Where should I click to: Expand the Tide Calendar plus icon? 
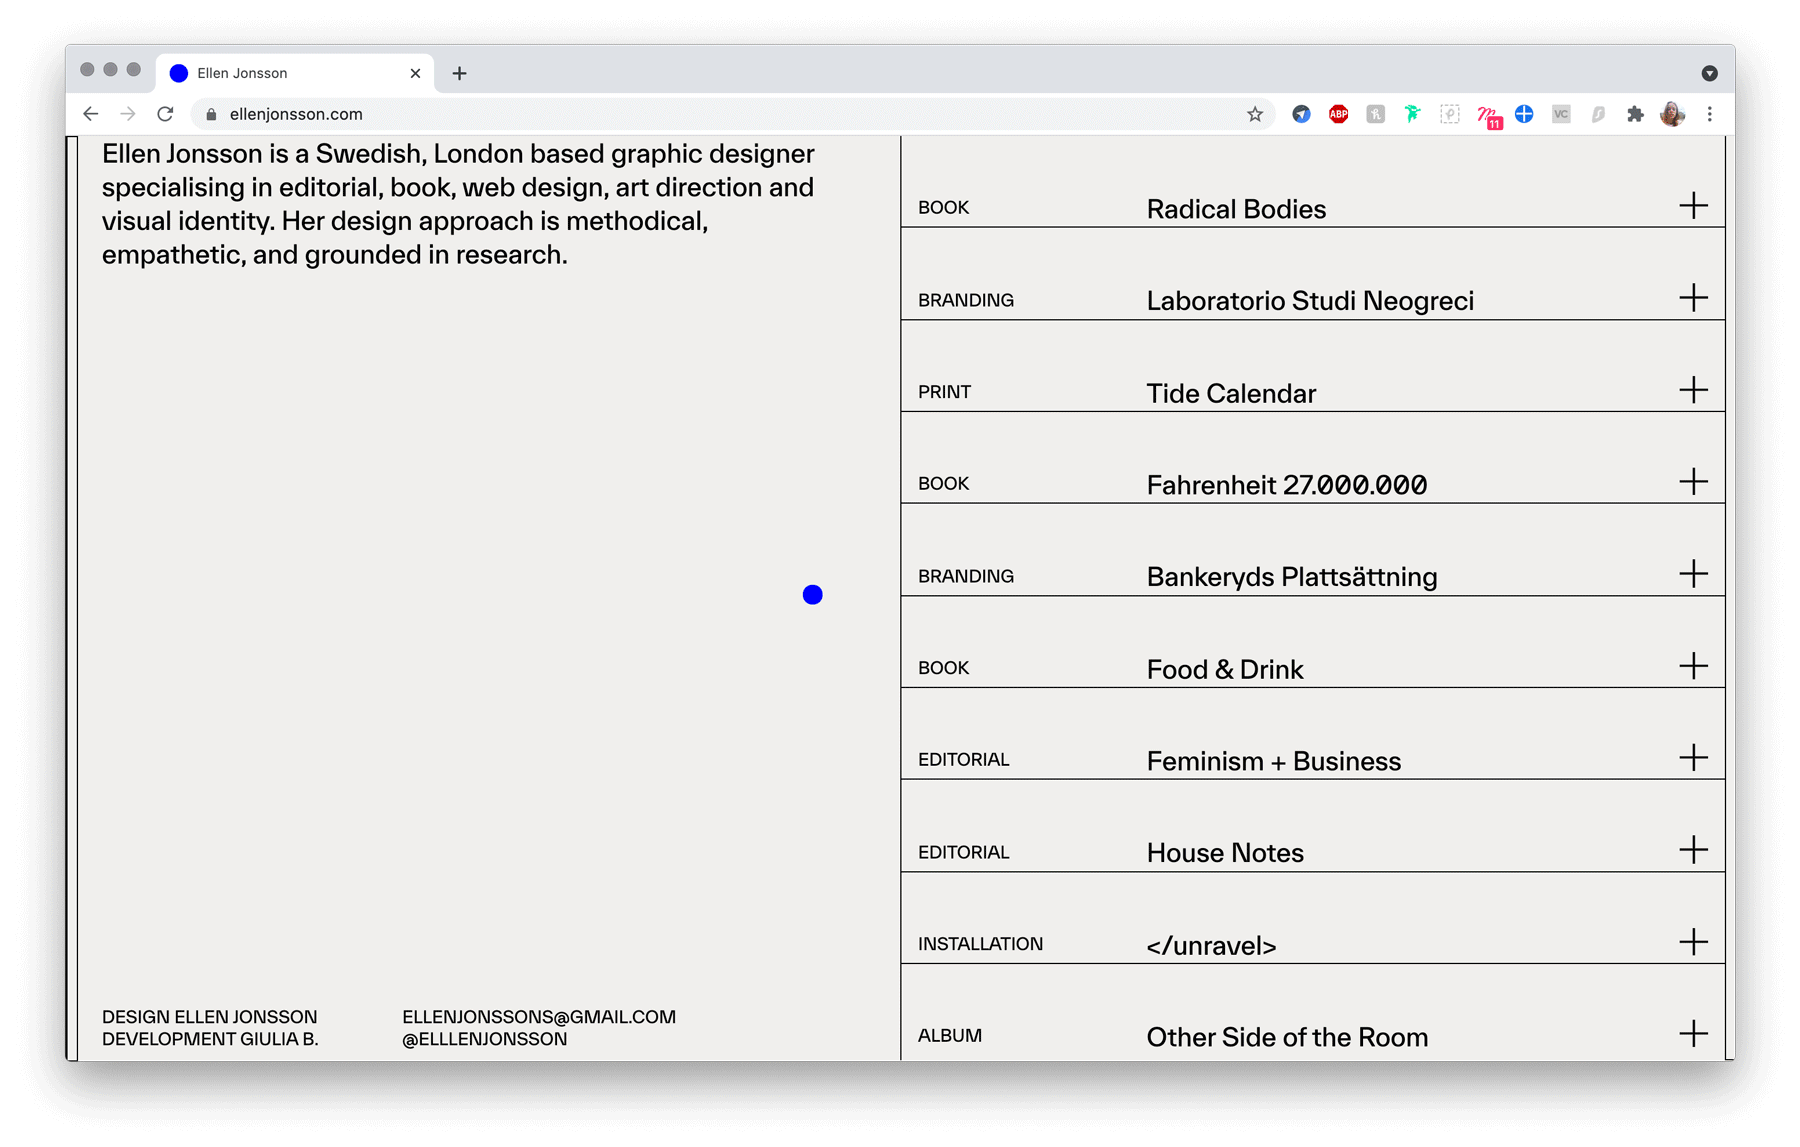1693,390
